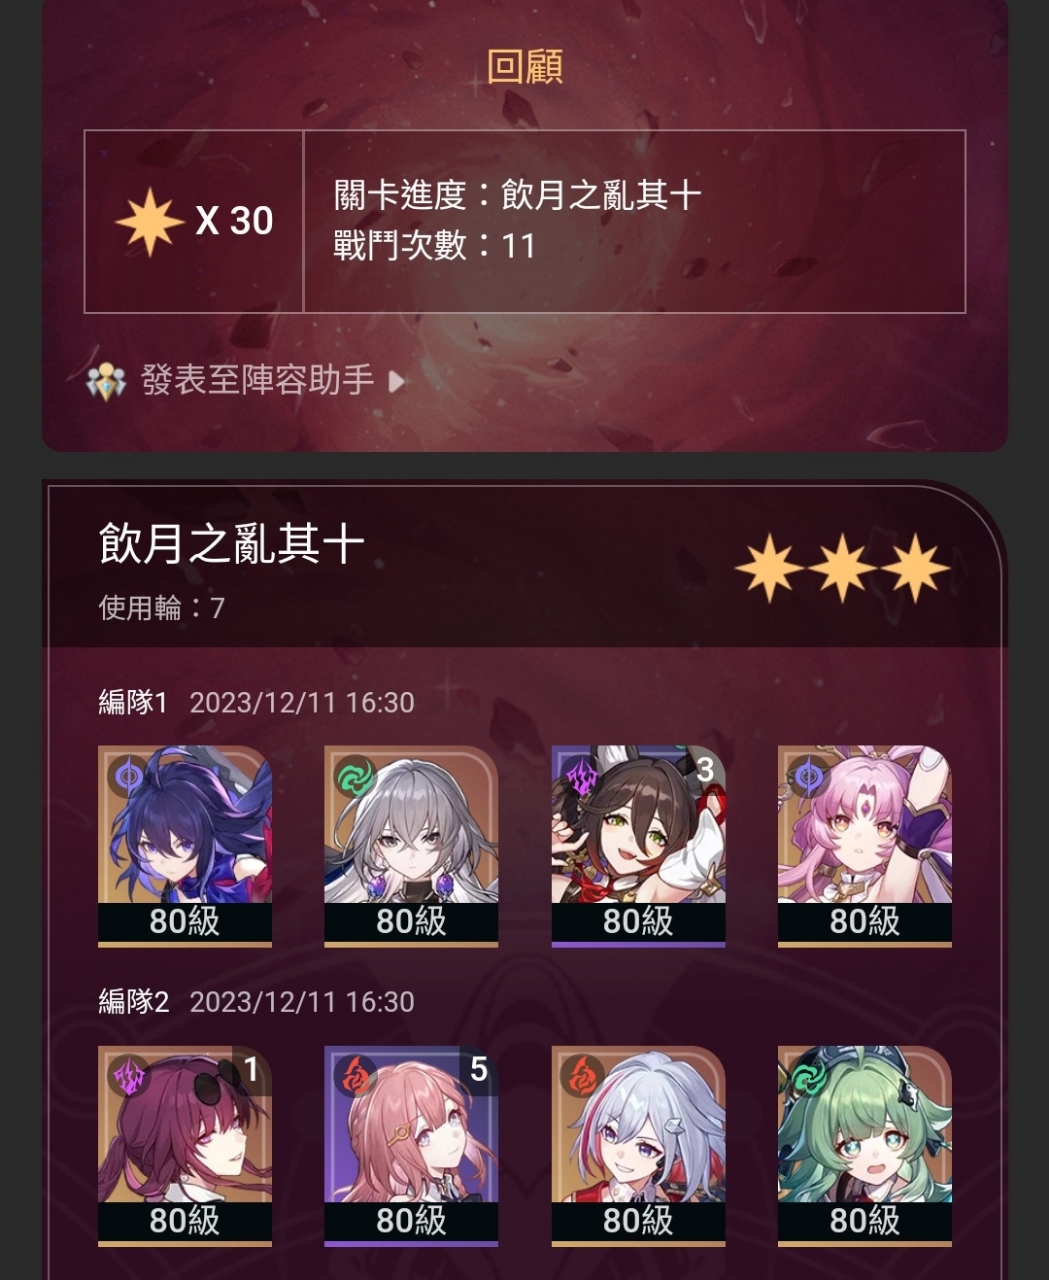Select Bronya's portrait in Team 1
This screenshot has width=1049, height=1280.
click(x=411, y=845)
